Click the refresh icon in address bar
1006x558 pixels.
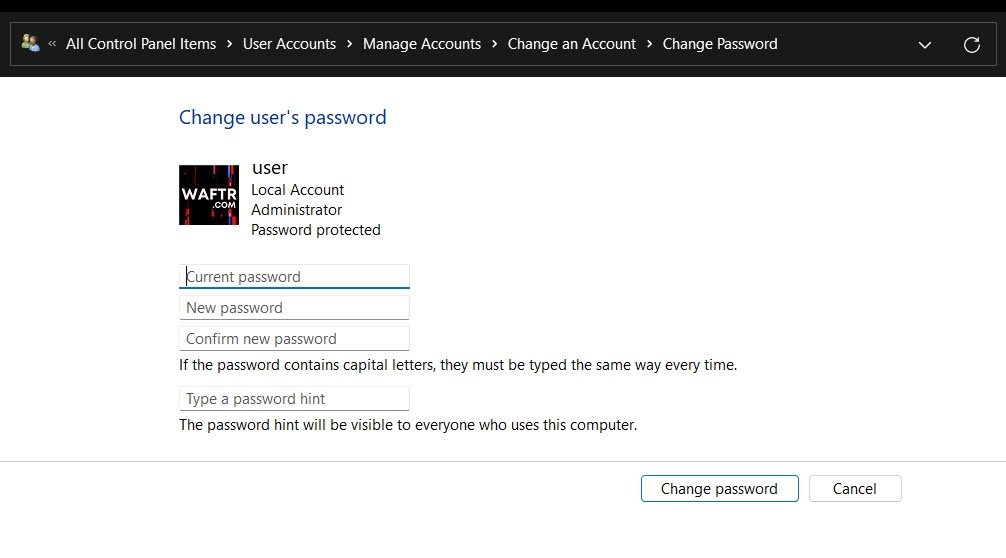(x=971, y=45)
